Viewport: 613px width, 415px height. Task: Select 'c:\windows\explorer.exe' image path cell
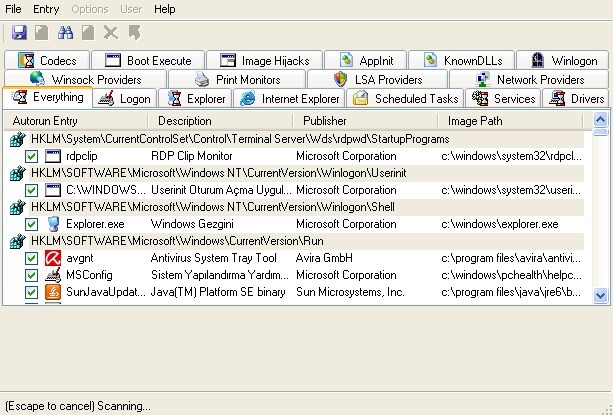pos(500,224)
